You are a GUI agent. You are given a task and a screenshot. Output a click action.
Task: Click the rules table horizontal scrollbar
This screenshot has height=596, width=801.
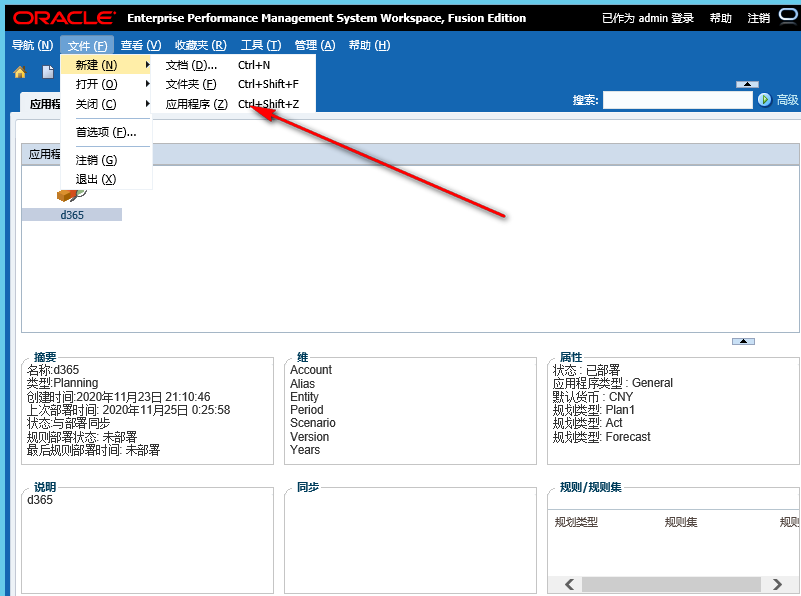pos(673,584)
